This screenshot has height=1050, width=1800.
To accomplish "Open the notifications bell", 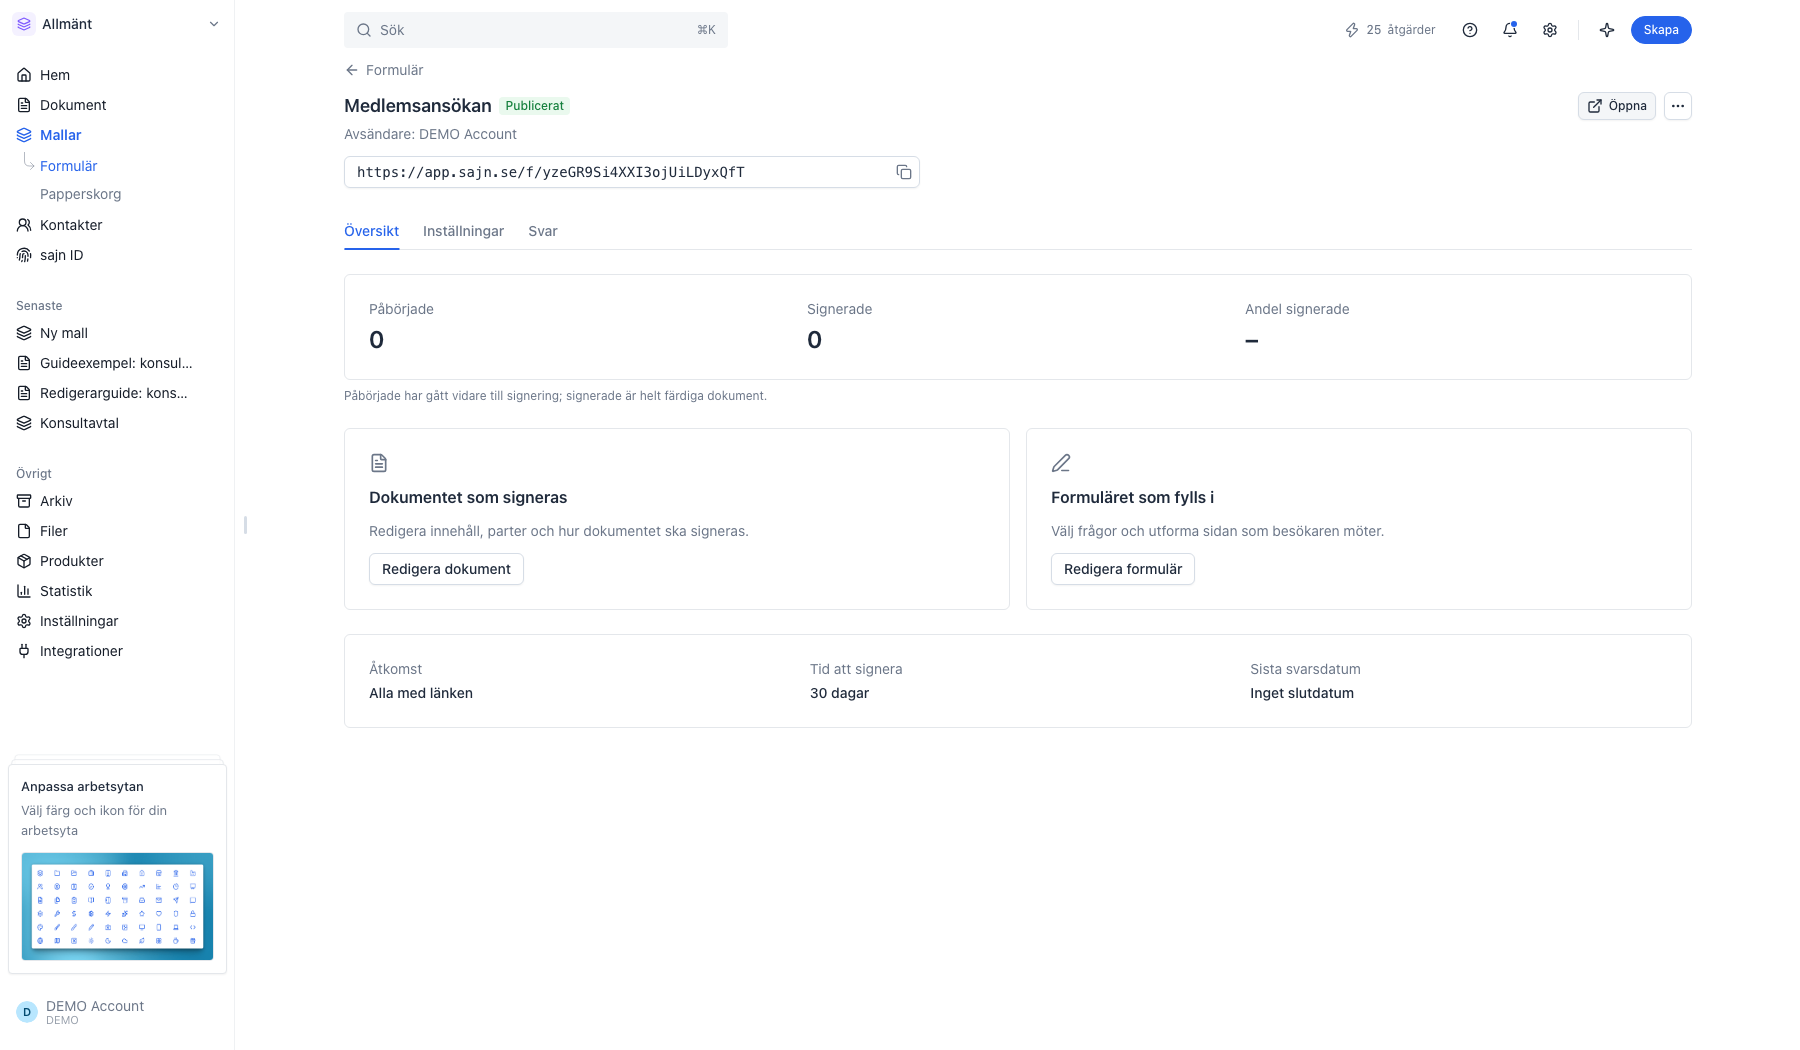I will click(1510, 30).
